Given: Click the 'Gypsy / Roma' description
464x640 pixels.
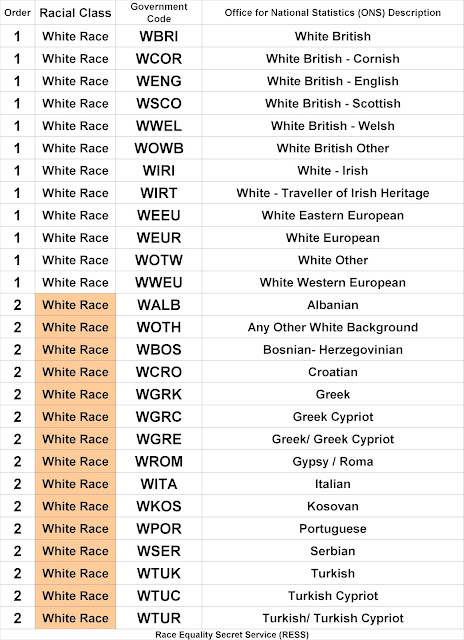Looking at the screenshot, I should coord(333,462).
